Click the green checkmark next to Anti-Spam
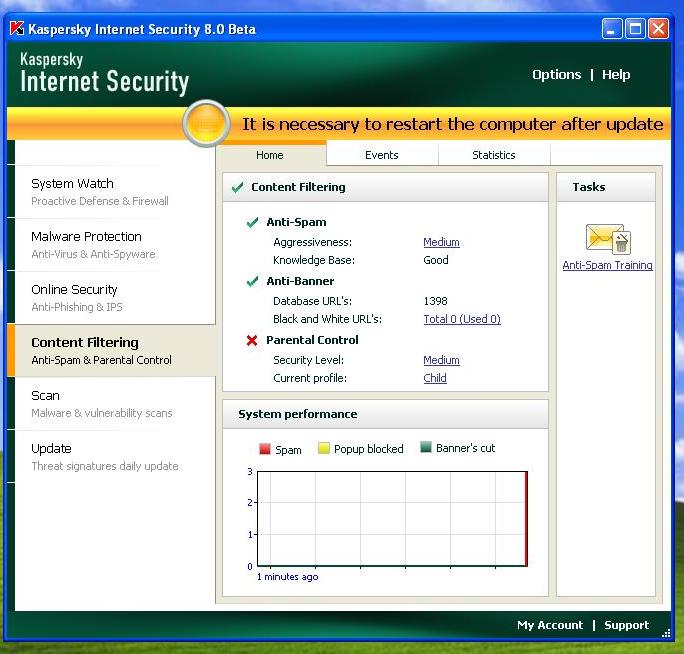684x654 pixels. (253, 223)
